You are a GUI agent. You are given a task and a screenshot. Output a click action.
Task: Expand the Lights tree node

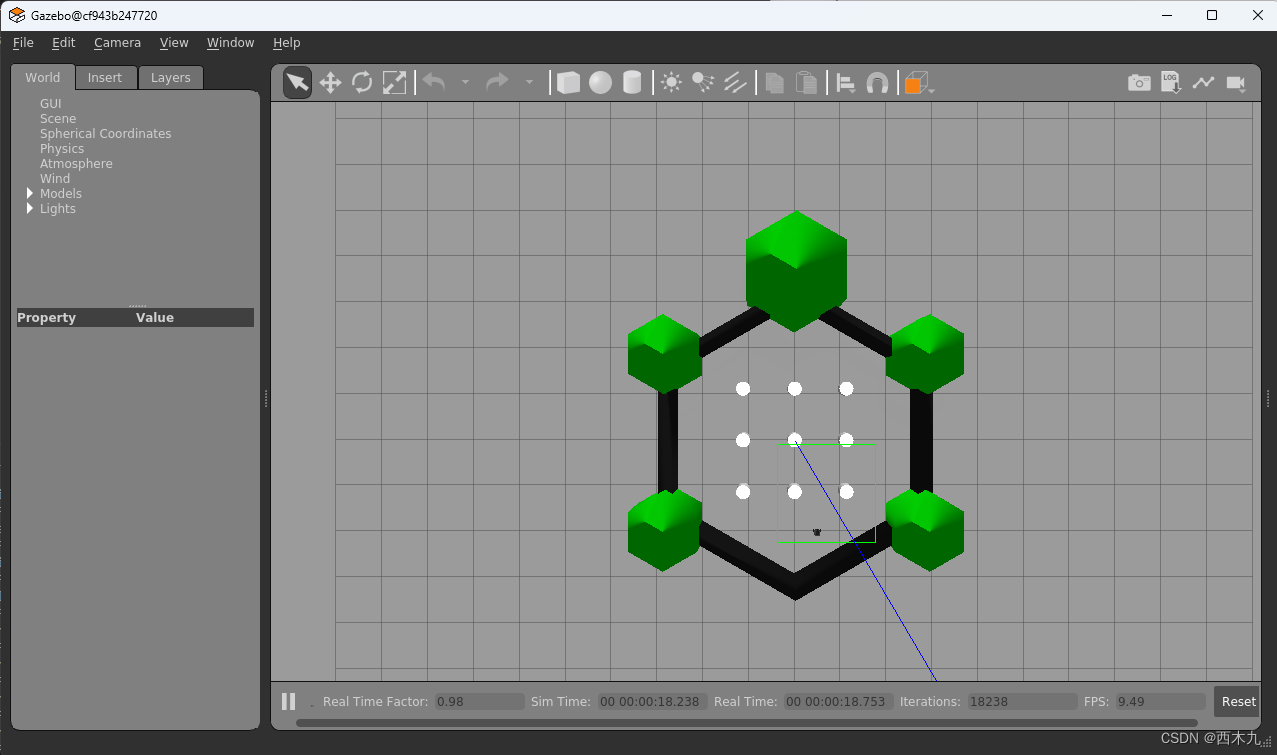(30, 208)
